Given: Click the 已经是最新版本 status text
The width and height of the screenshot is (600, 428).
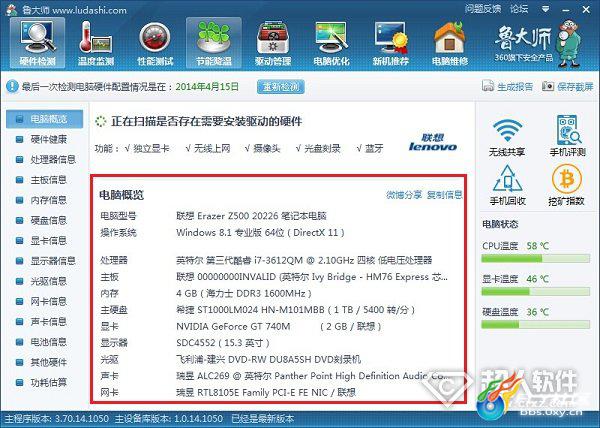Looking at the screenshot, I should coord(263,419).
